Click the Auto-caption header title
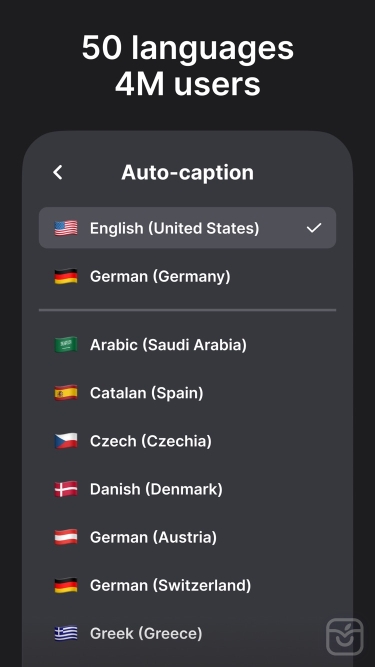The width and height of the screenshot is (375, 667). click(x=188, y=172)
